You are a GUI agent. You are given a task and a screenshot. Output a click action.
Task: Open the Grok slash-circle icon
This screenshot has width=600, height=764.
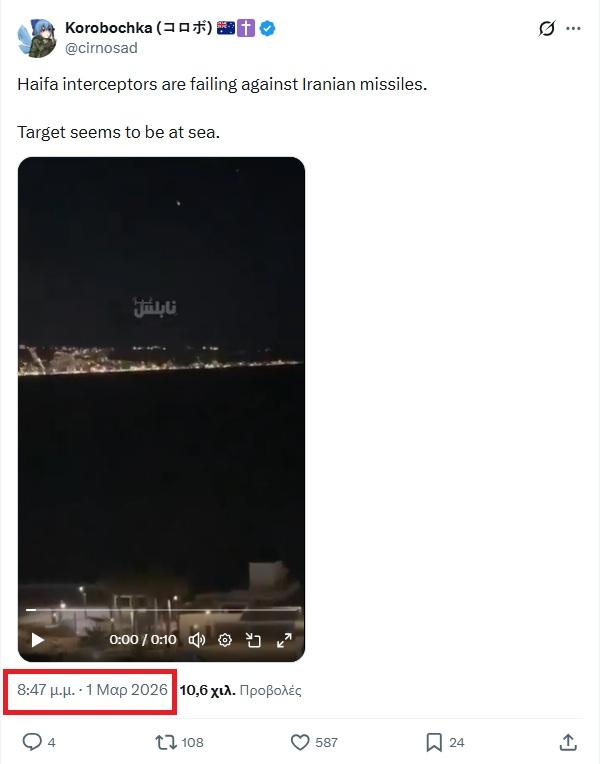(x=547, y=28)
